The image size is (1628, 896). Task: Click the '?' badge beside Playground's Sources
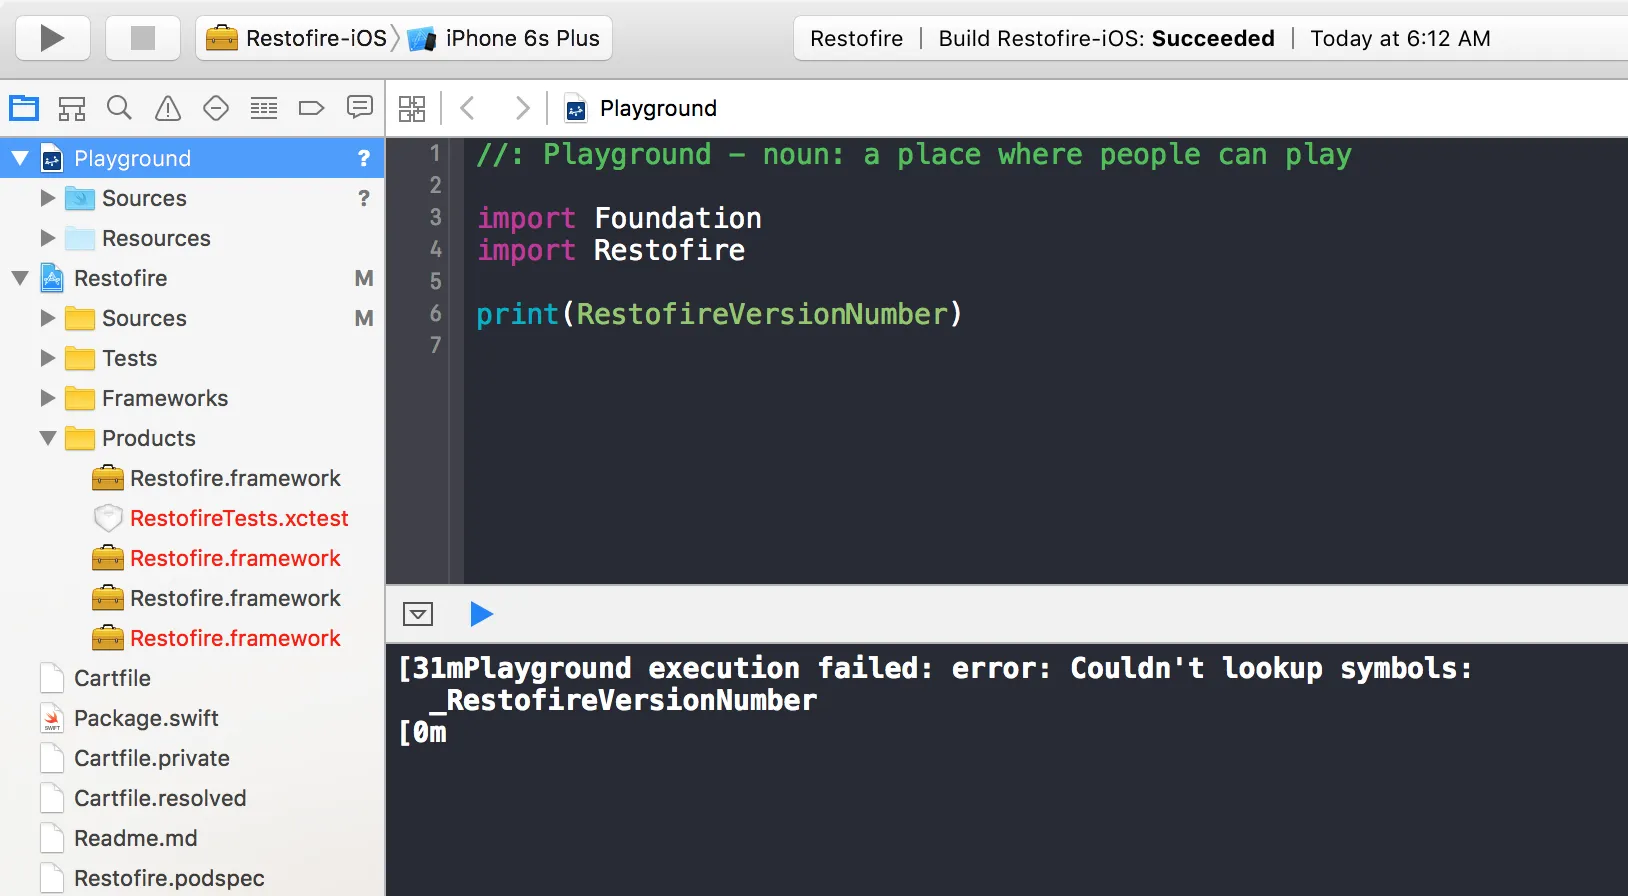point(364,198)
